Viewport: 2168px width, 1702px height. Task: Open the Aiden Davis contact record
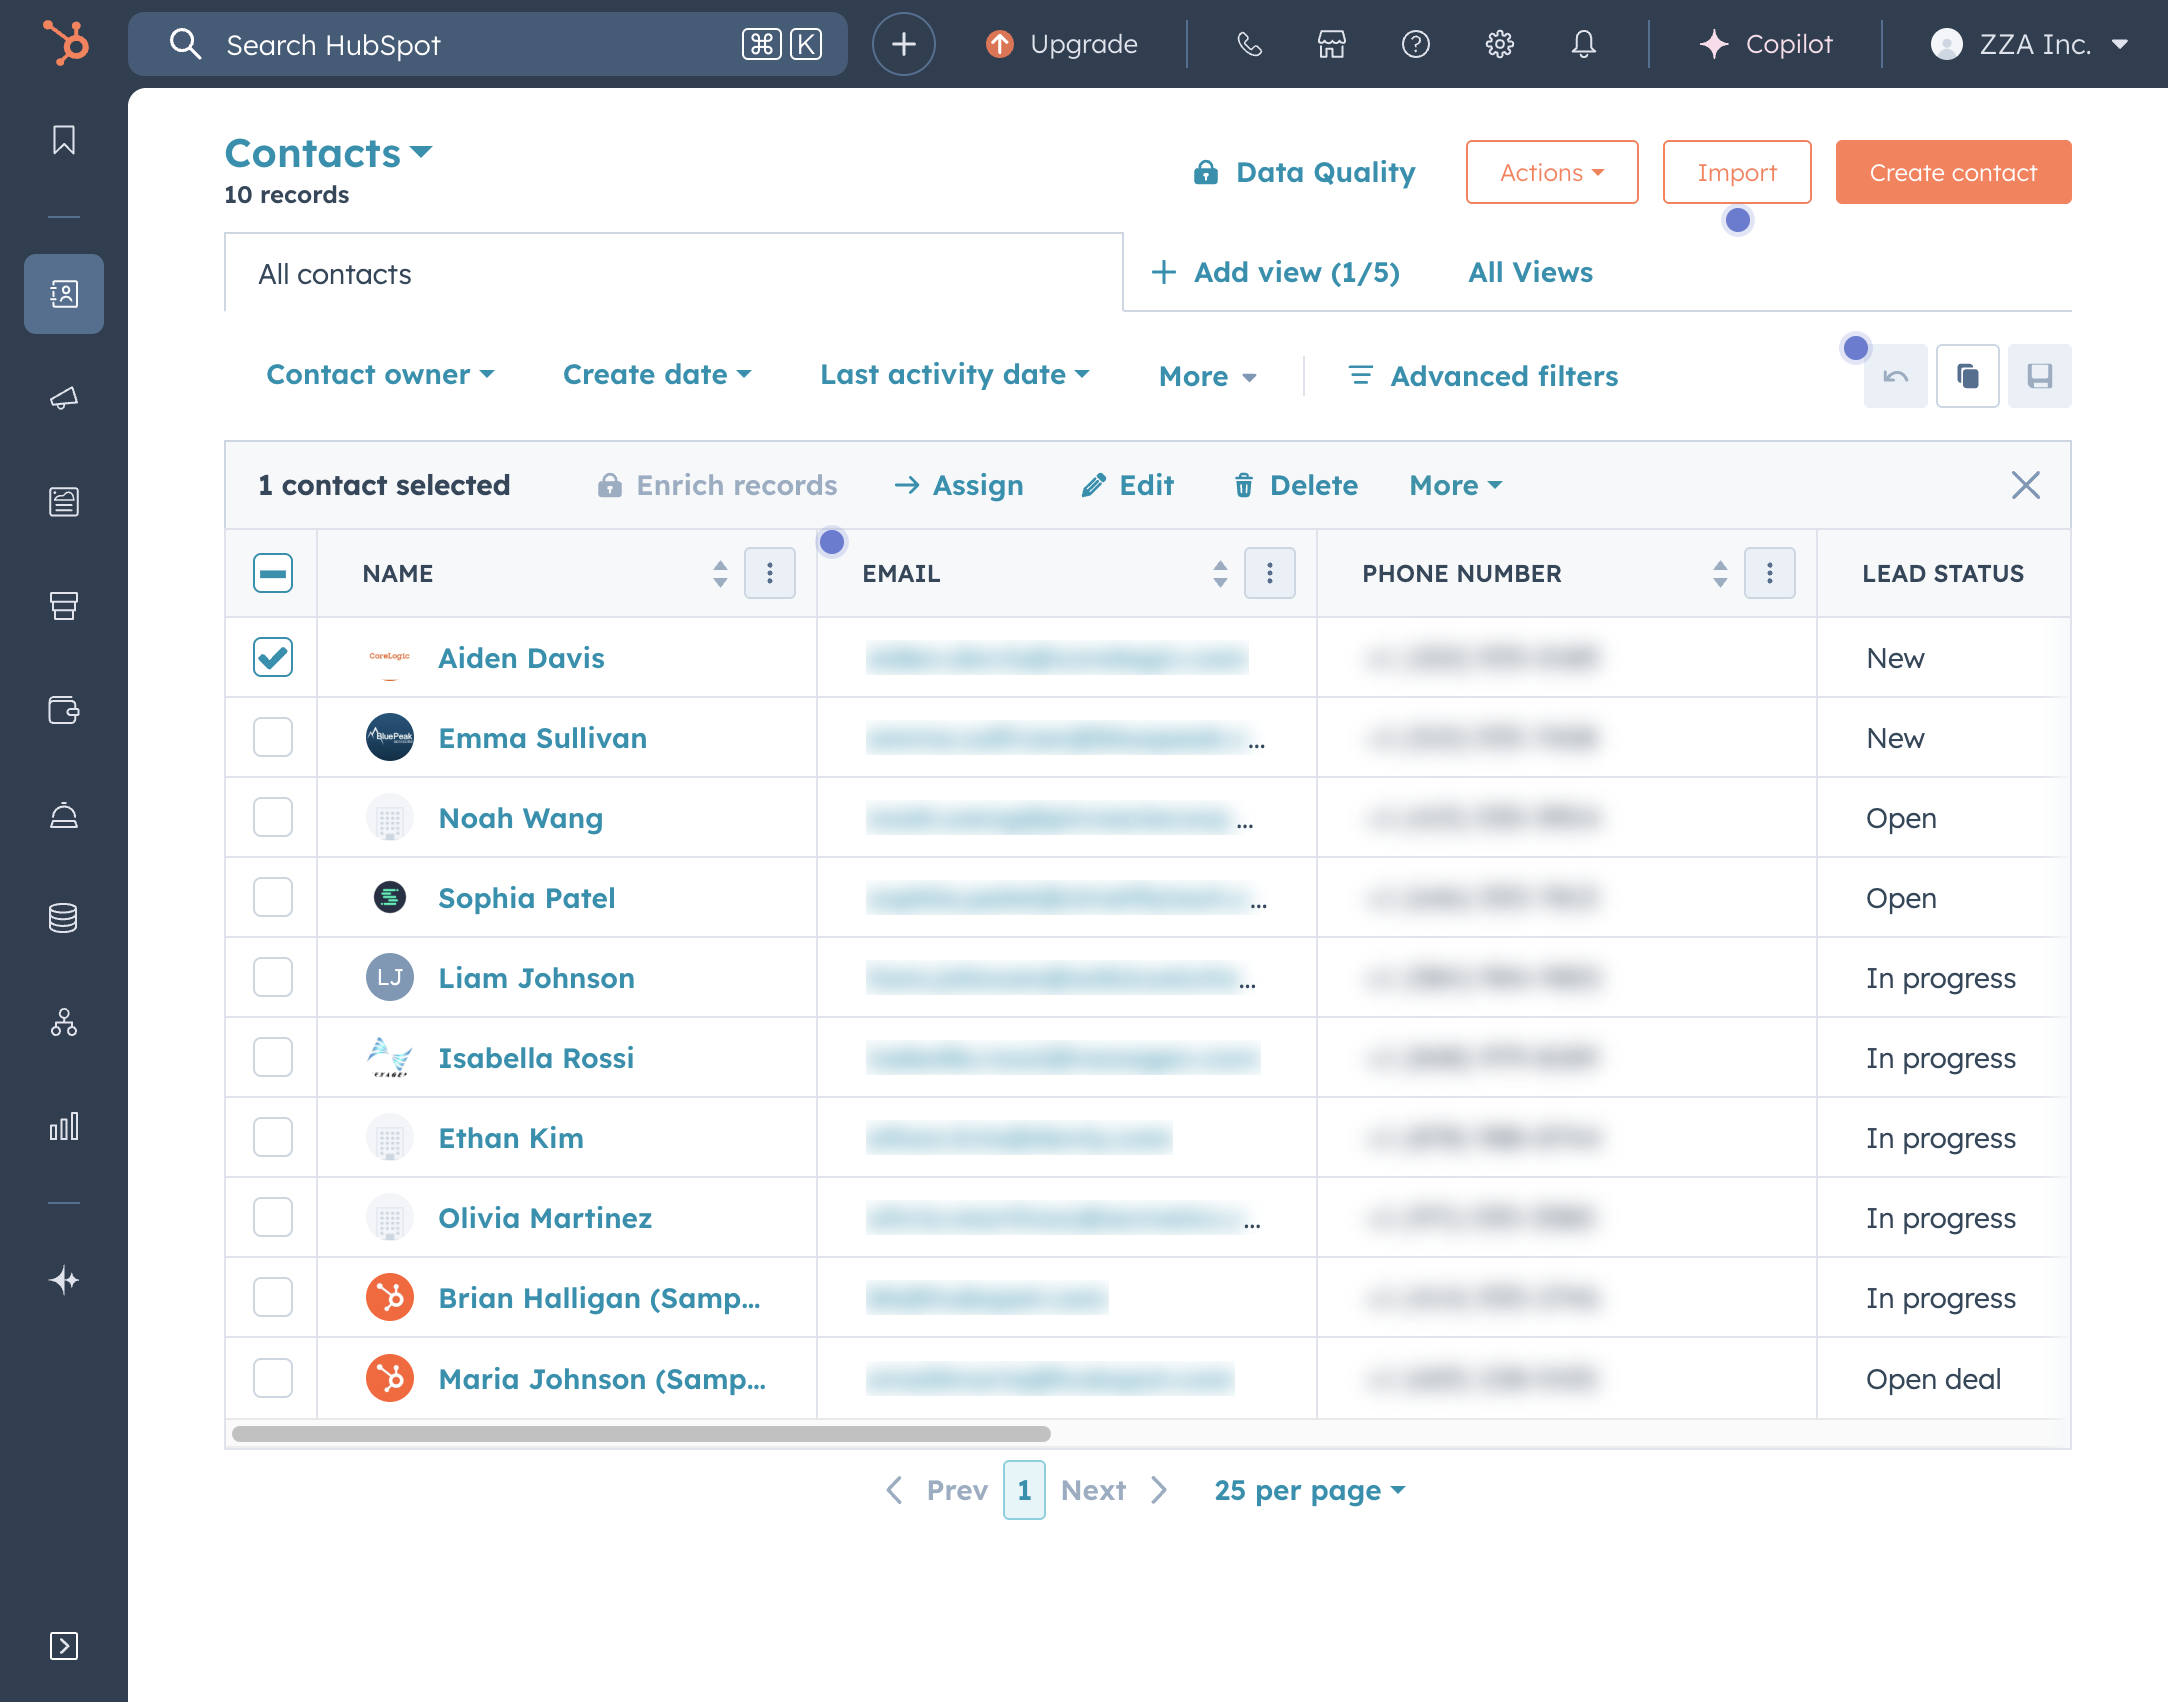point(521,658)
